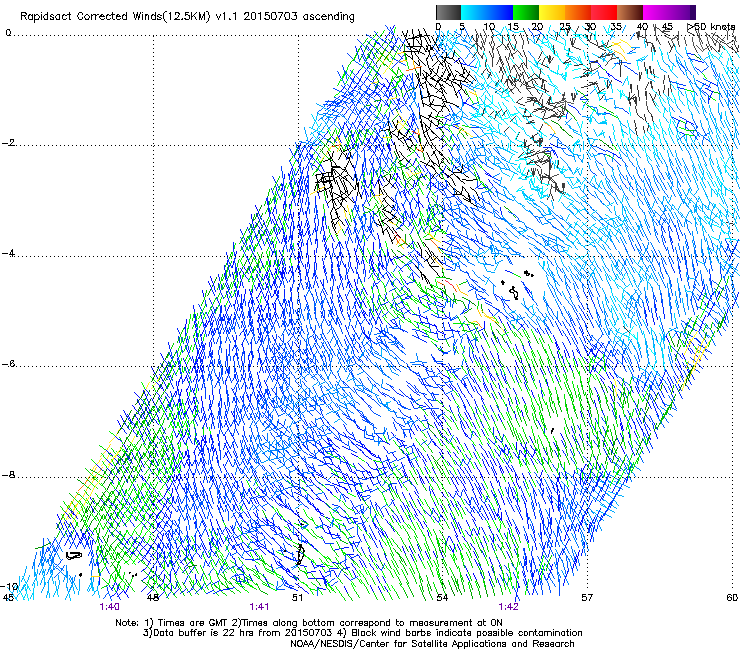Click the gray 0-5 knots color swatch
Image resolution: width=740 pixels, height=650 pixels.
point(448,12)
